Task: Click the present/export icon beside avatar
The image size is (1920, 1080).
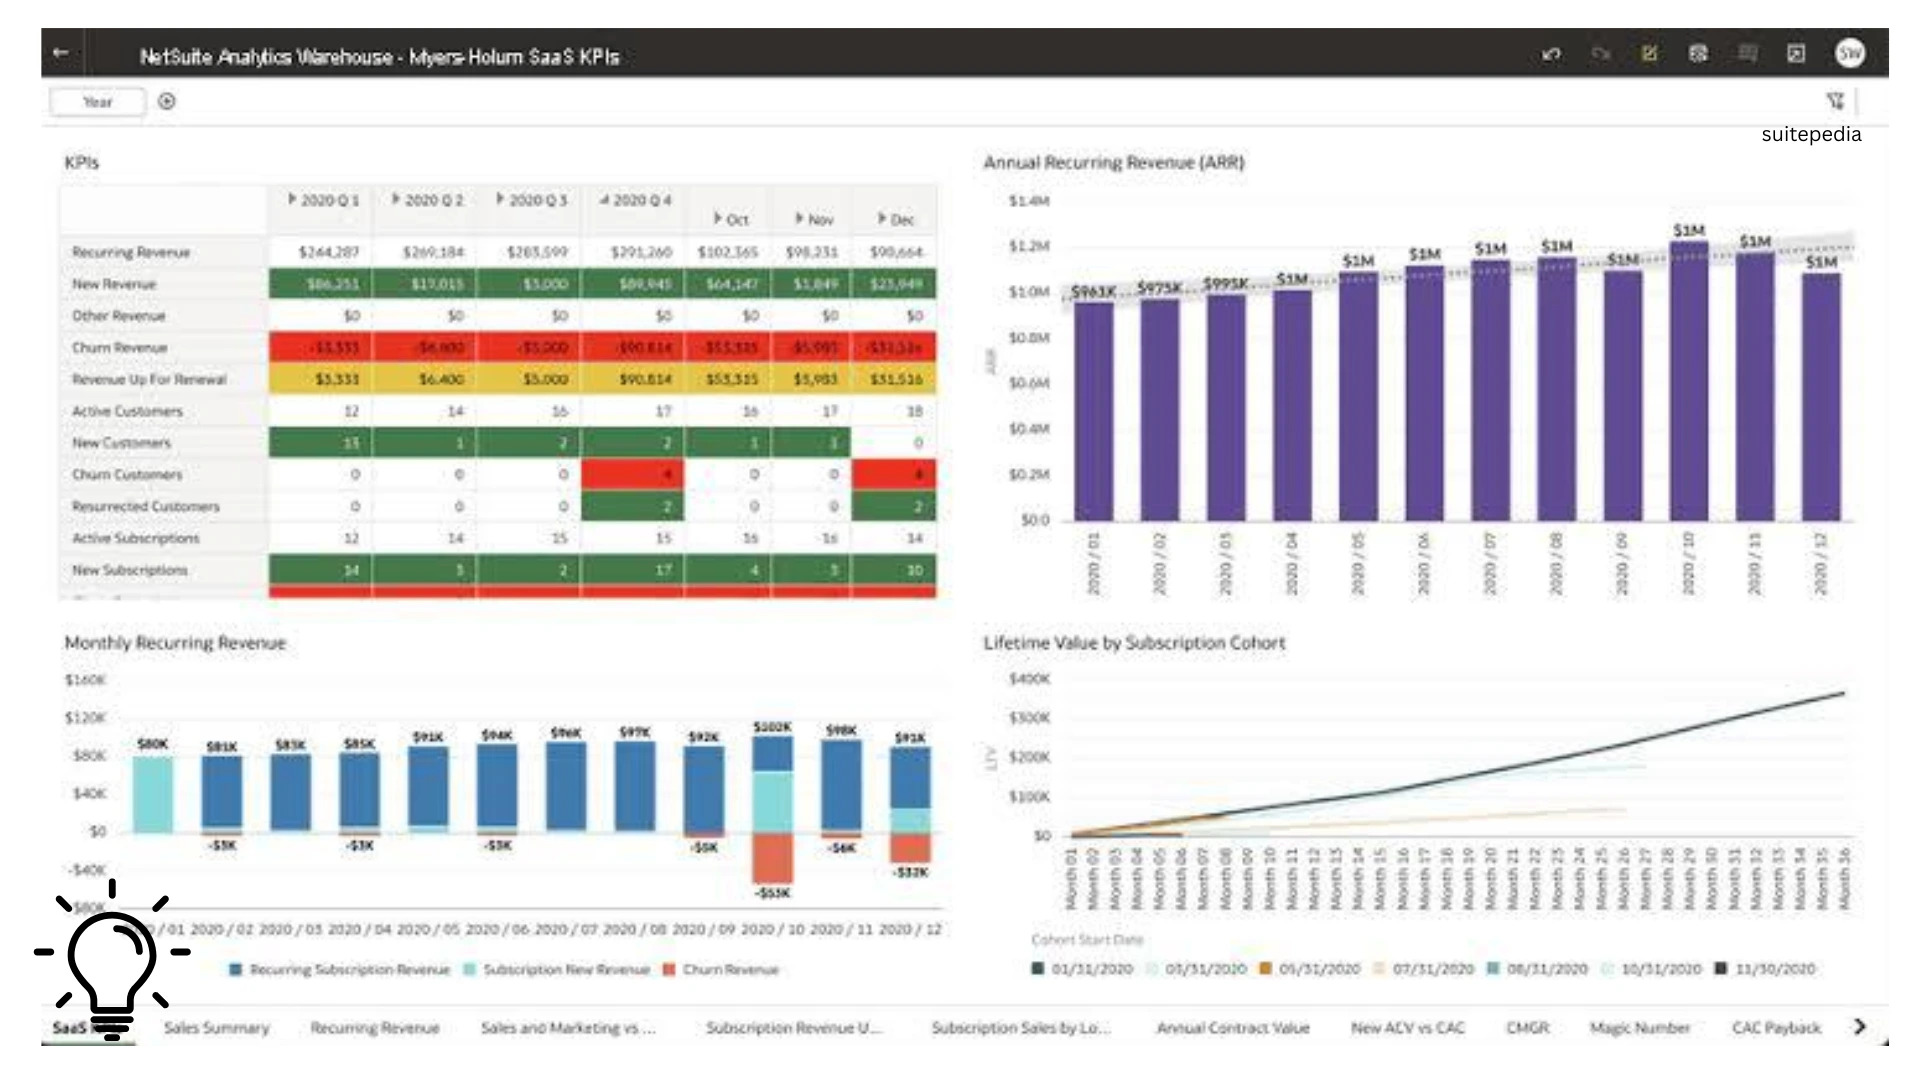Action: [1796, 54]
